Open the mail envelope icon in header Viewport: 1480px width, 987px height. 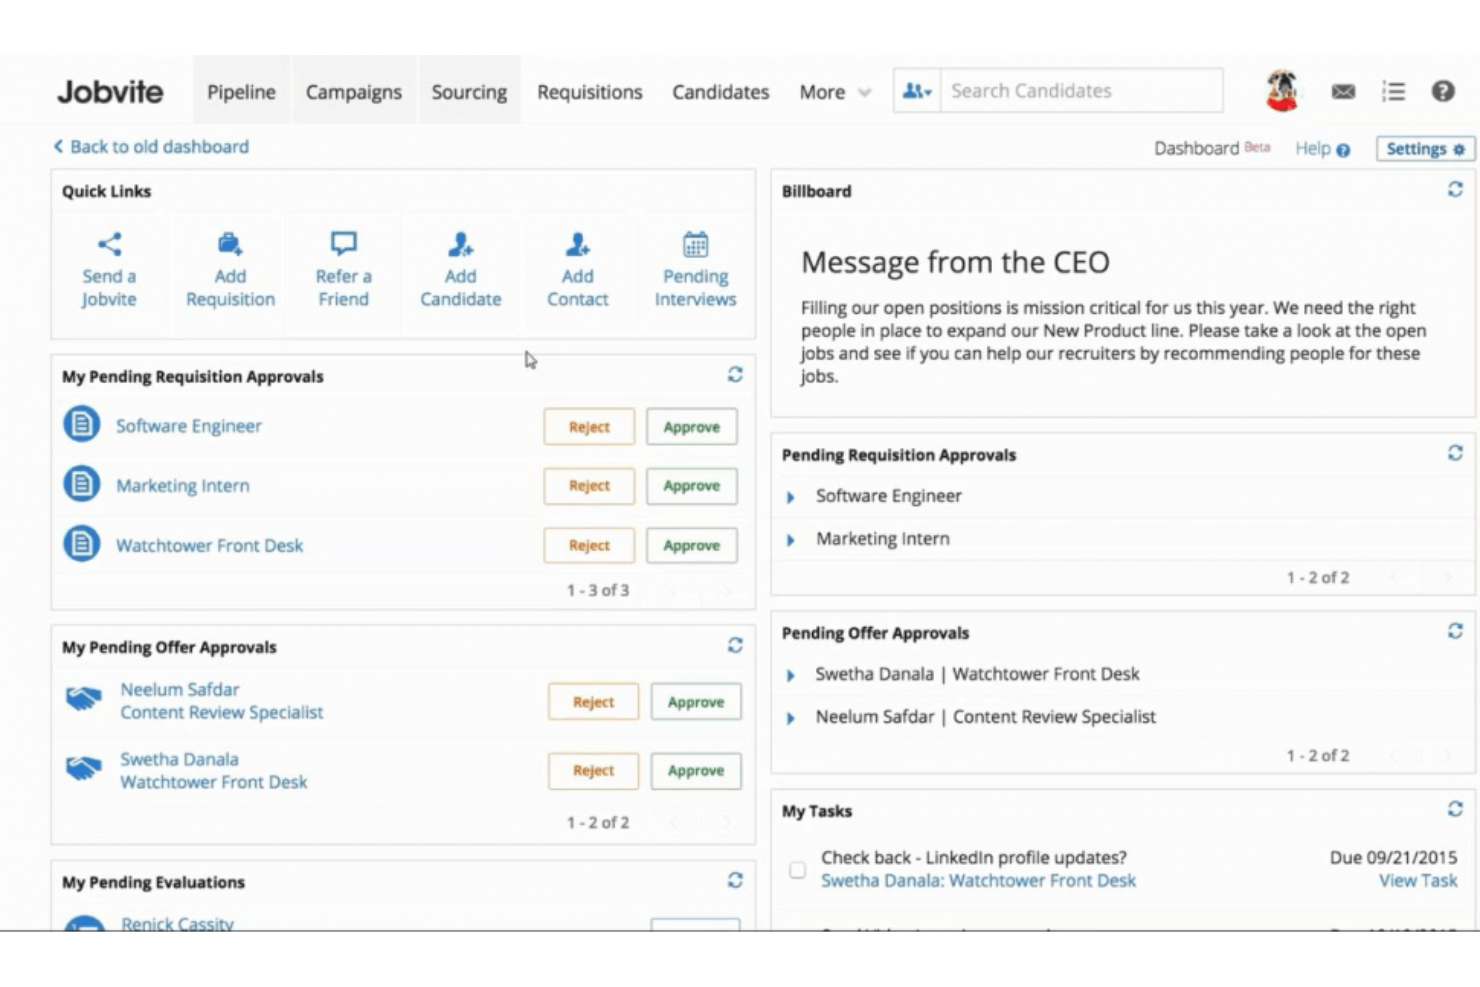point(1343,92)
